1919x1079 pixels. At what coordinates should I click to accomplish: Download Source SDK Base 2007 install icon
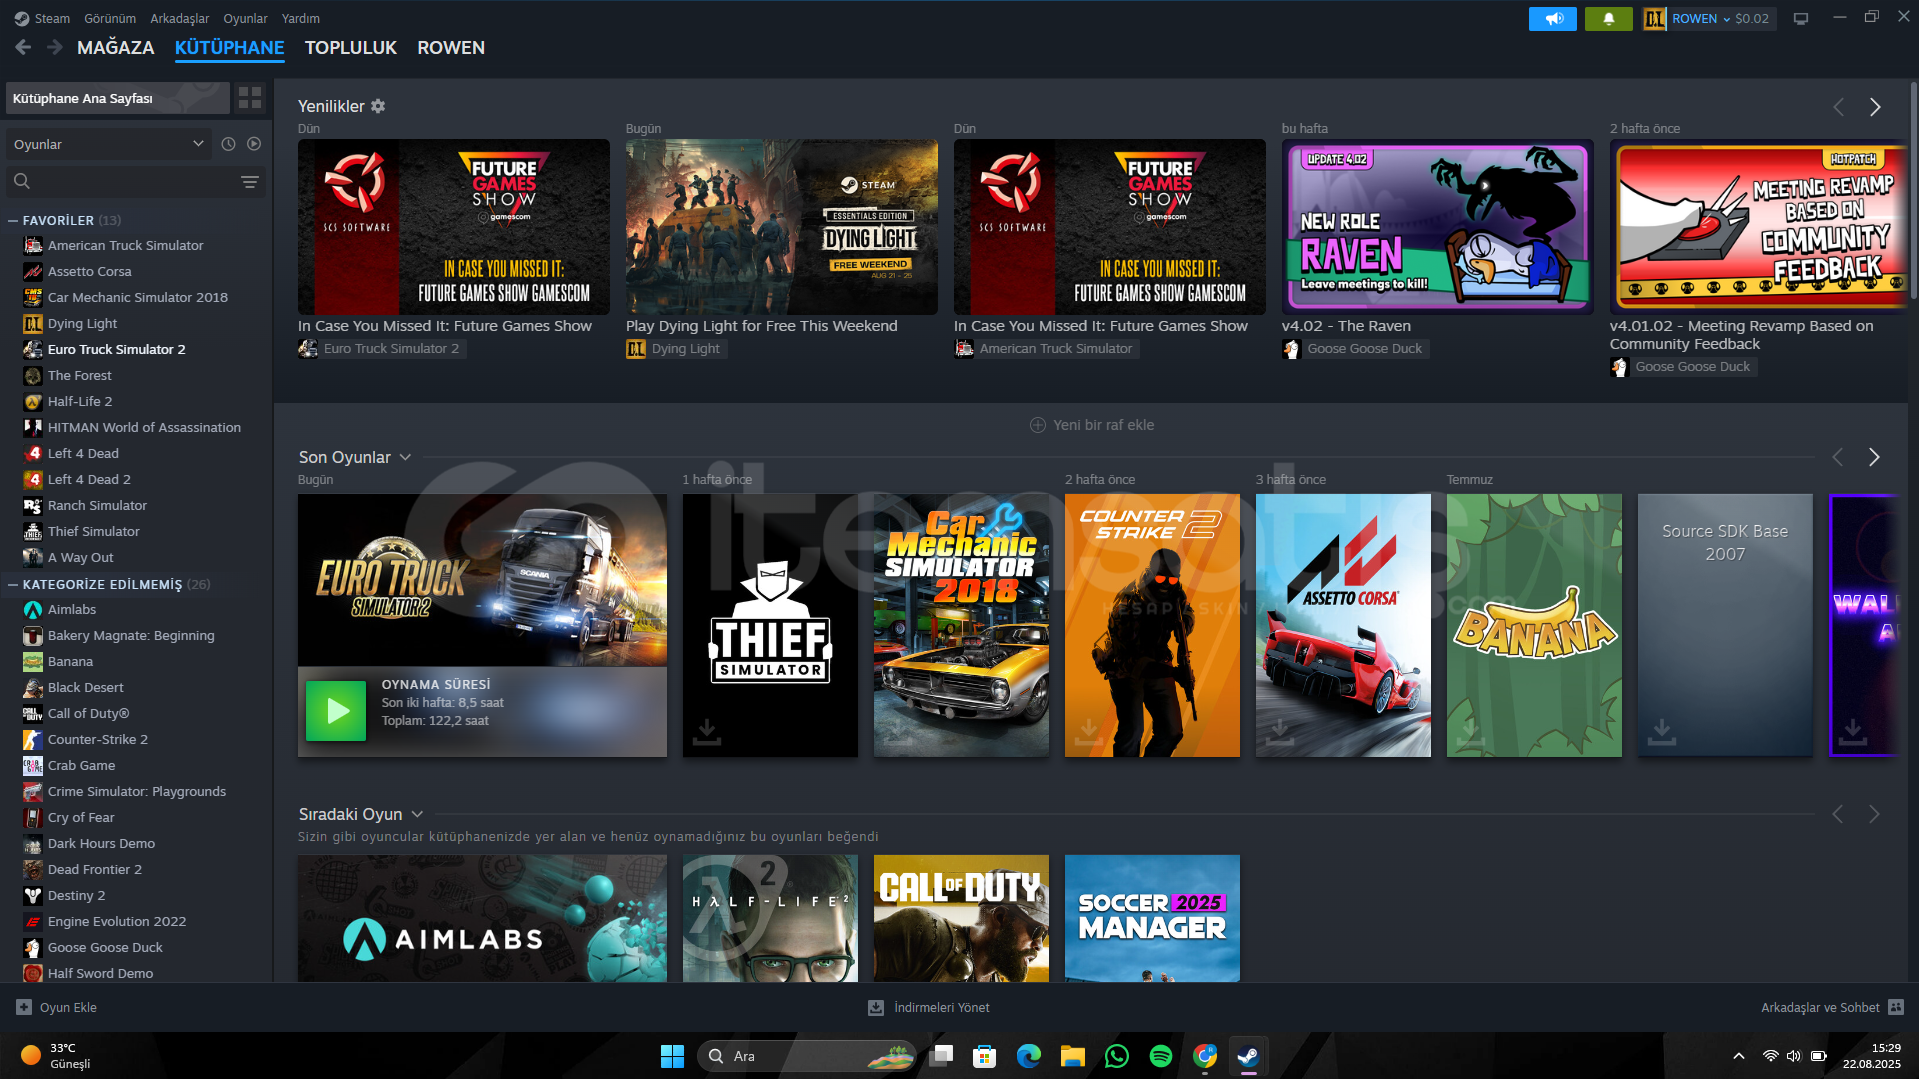(x=1662, y=732)
